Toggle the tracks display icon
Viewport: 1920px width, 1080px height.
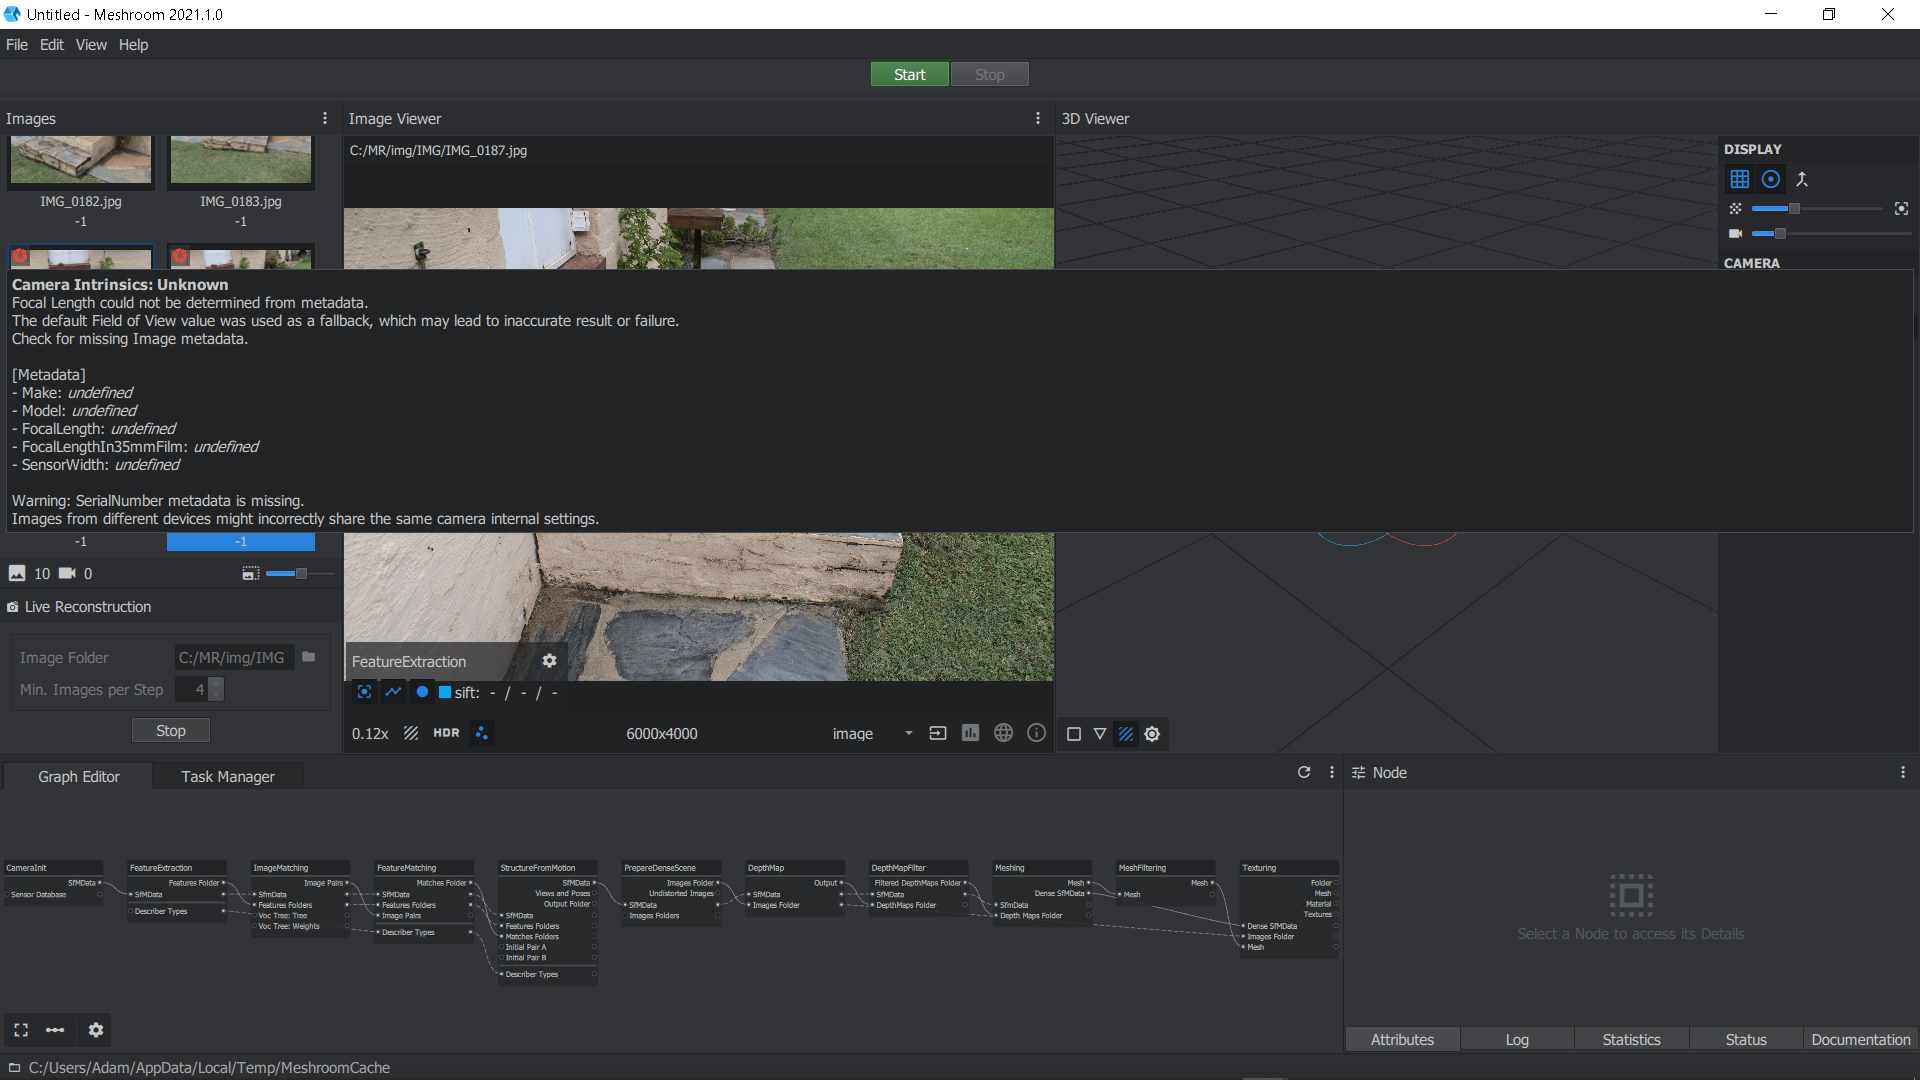coord(393,692)
